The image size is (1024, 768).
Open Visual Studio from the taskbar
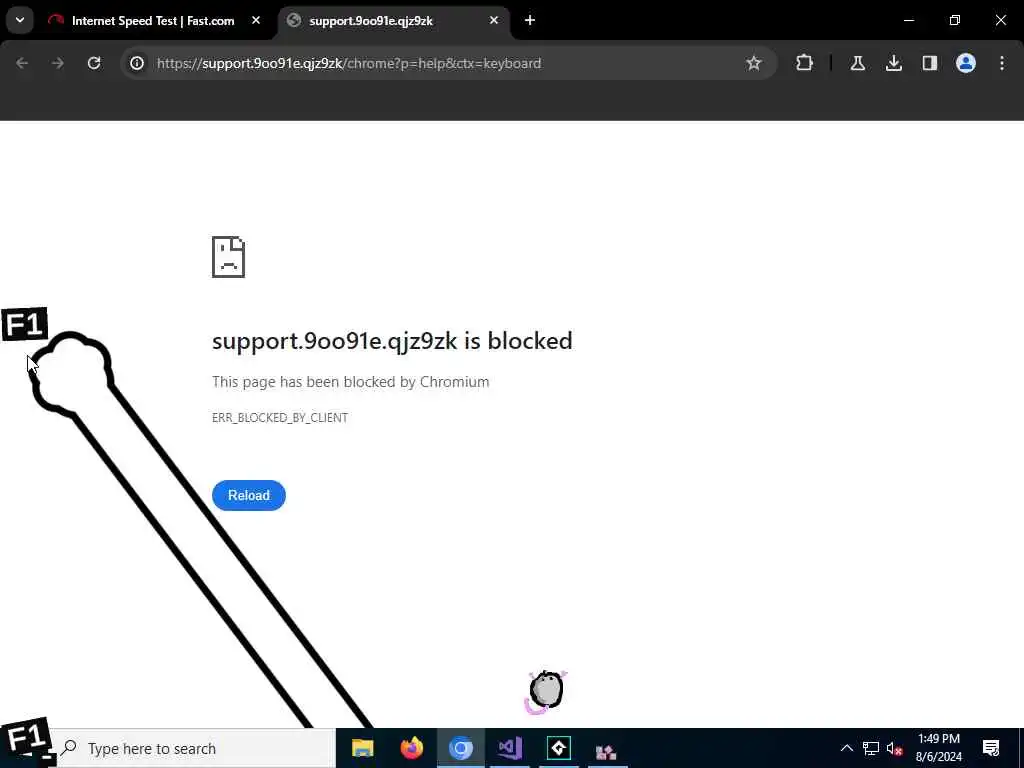pyautogui.click(x=509, y=748)
